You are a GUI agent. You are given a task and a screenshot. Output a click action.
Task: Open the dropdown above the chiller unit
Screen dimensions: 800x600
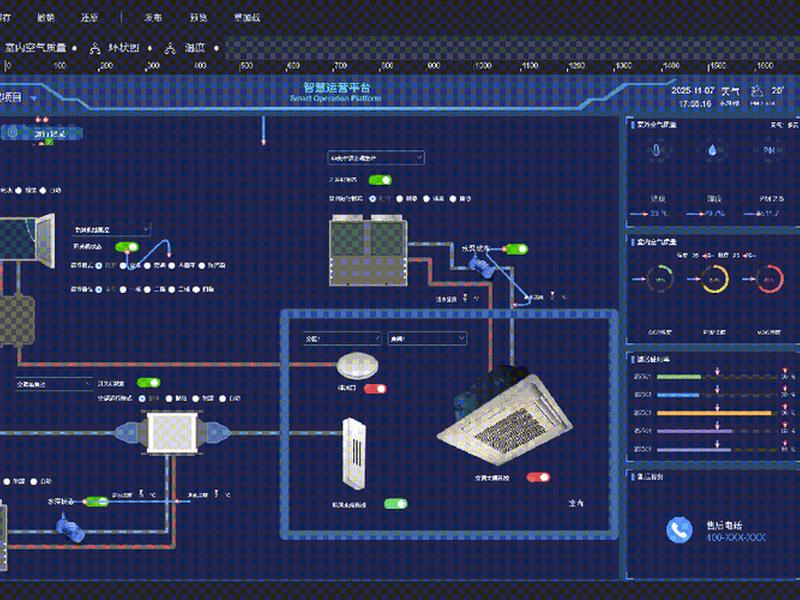(x=376, y=158)
